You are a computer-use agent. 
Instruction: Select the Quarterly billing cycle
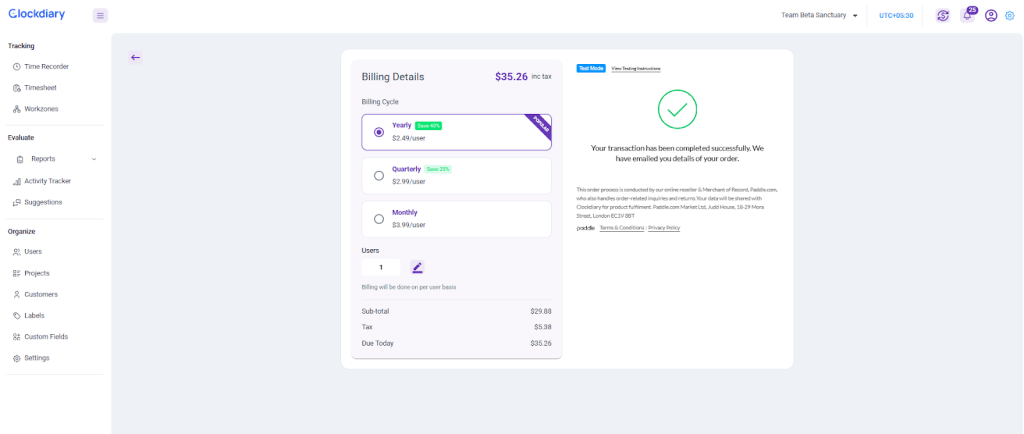379,175
